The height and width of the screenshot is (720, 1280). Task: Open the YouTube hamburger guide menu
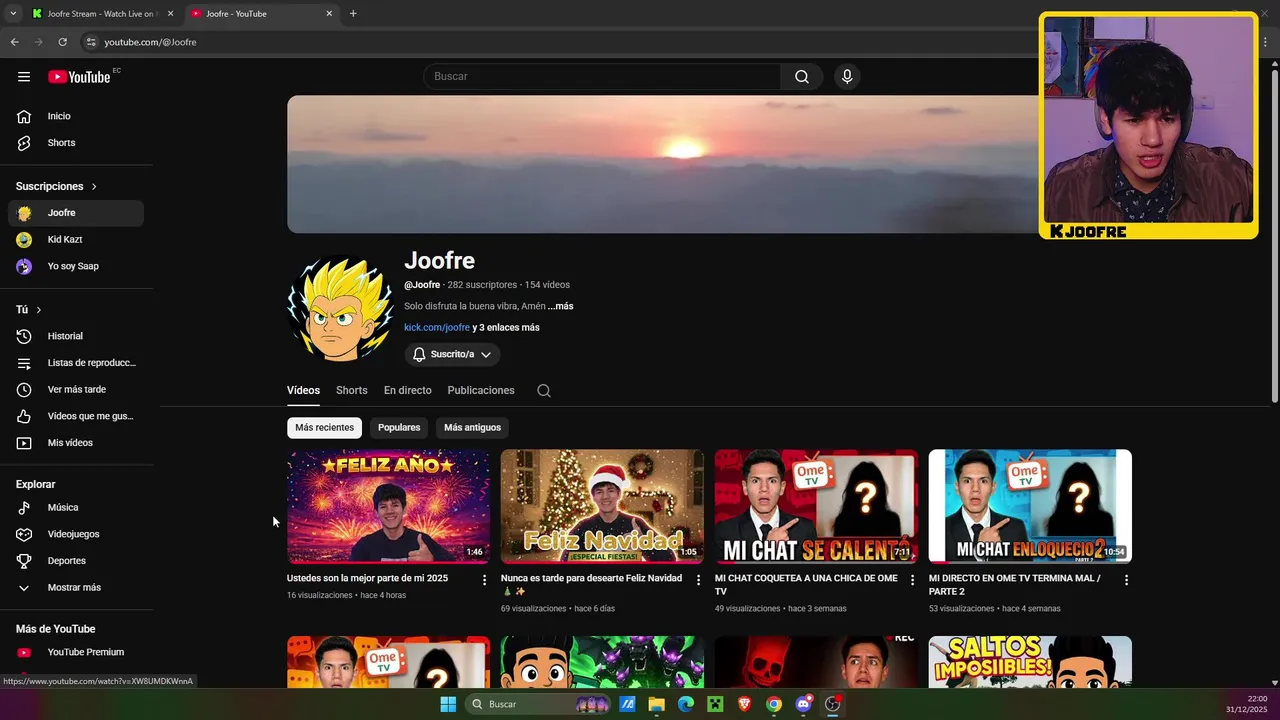24,77
